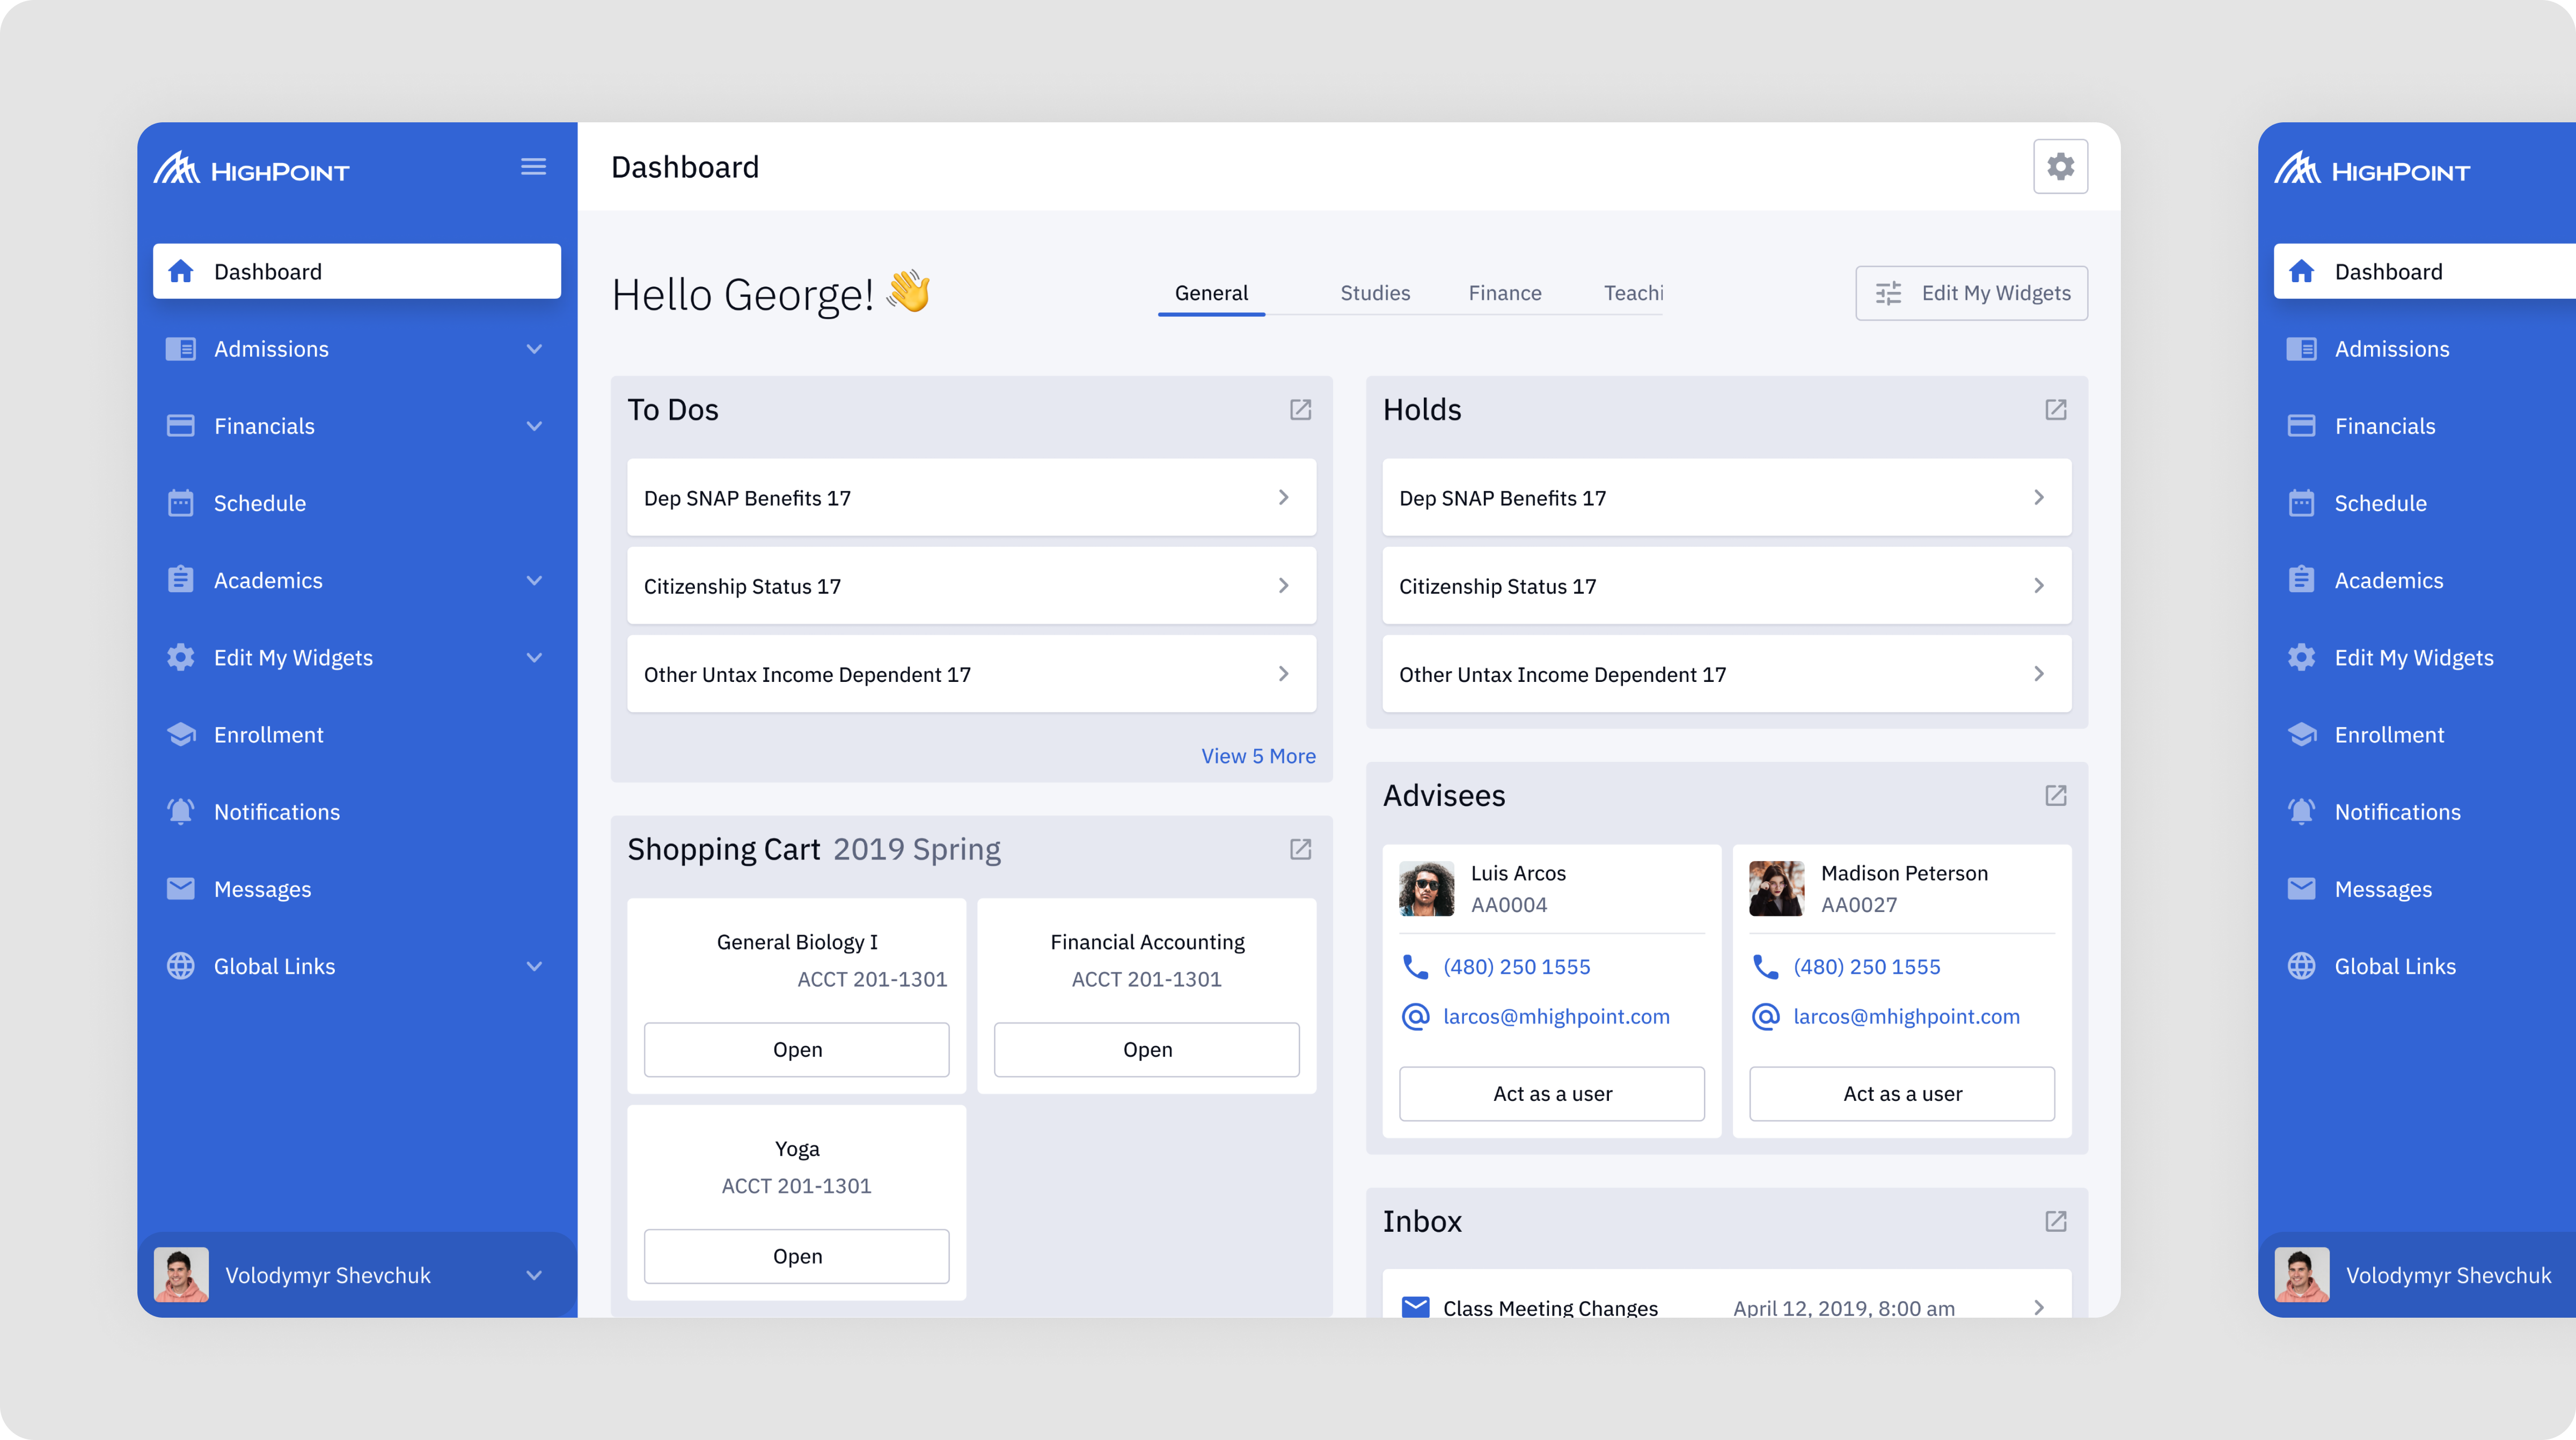Click Volodymyr Shevchuk avatar in main sidebar
The image size is (2576, 1440).
pos(181,1275)
